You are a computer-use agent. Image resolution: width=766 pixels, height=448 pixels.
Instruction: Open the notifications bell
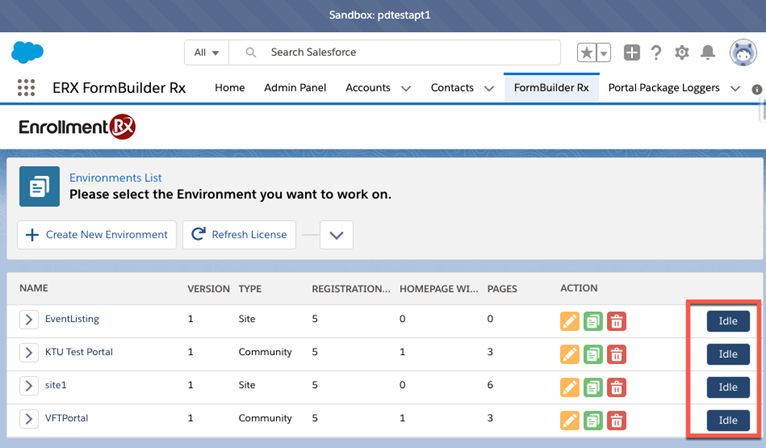pos(708,53)
